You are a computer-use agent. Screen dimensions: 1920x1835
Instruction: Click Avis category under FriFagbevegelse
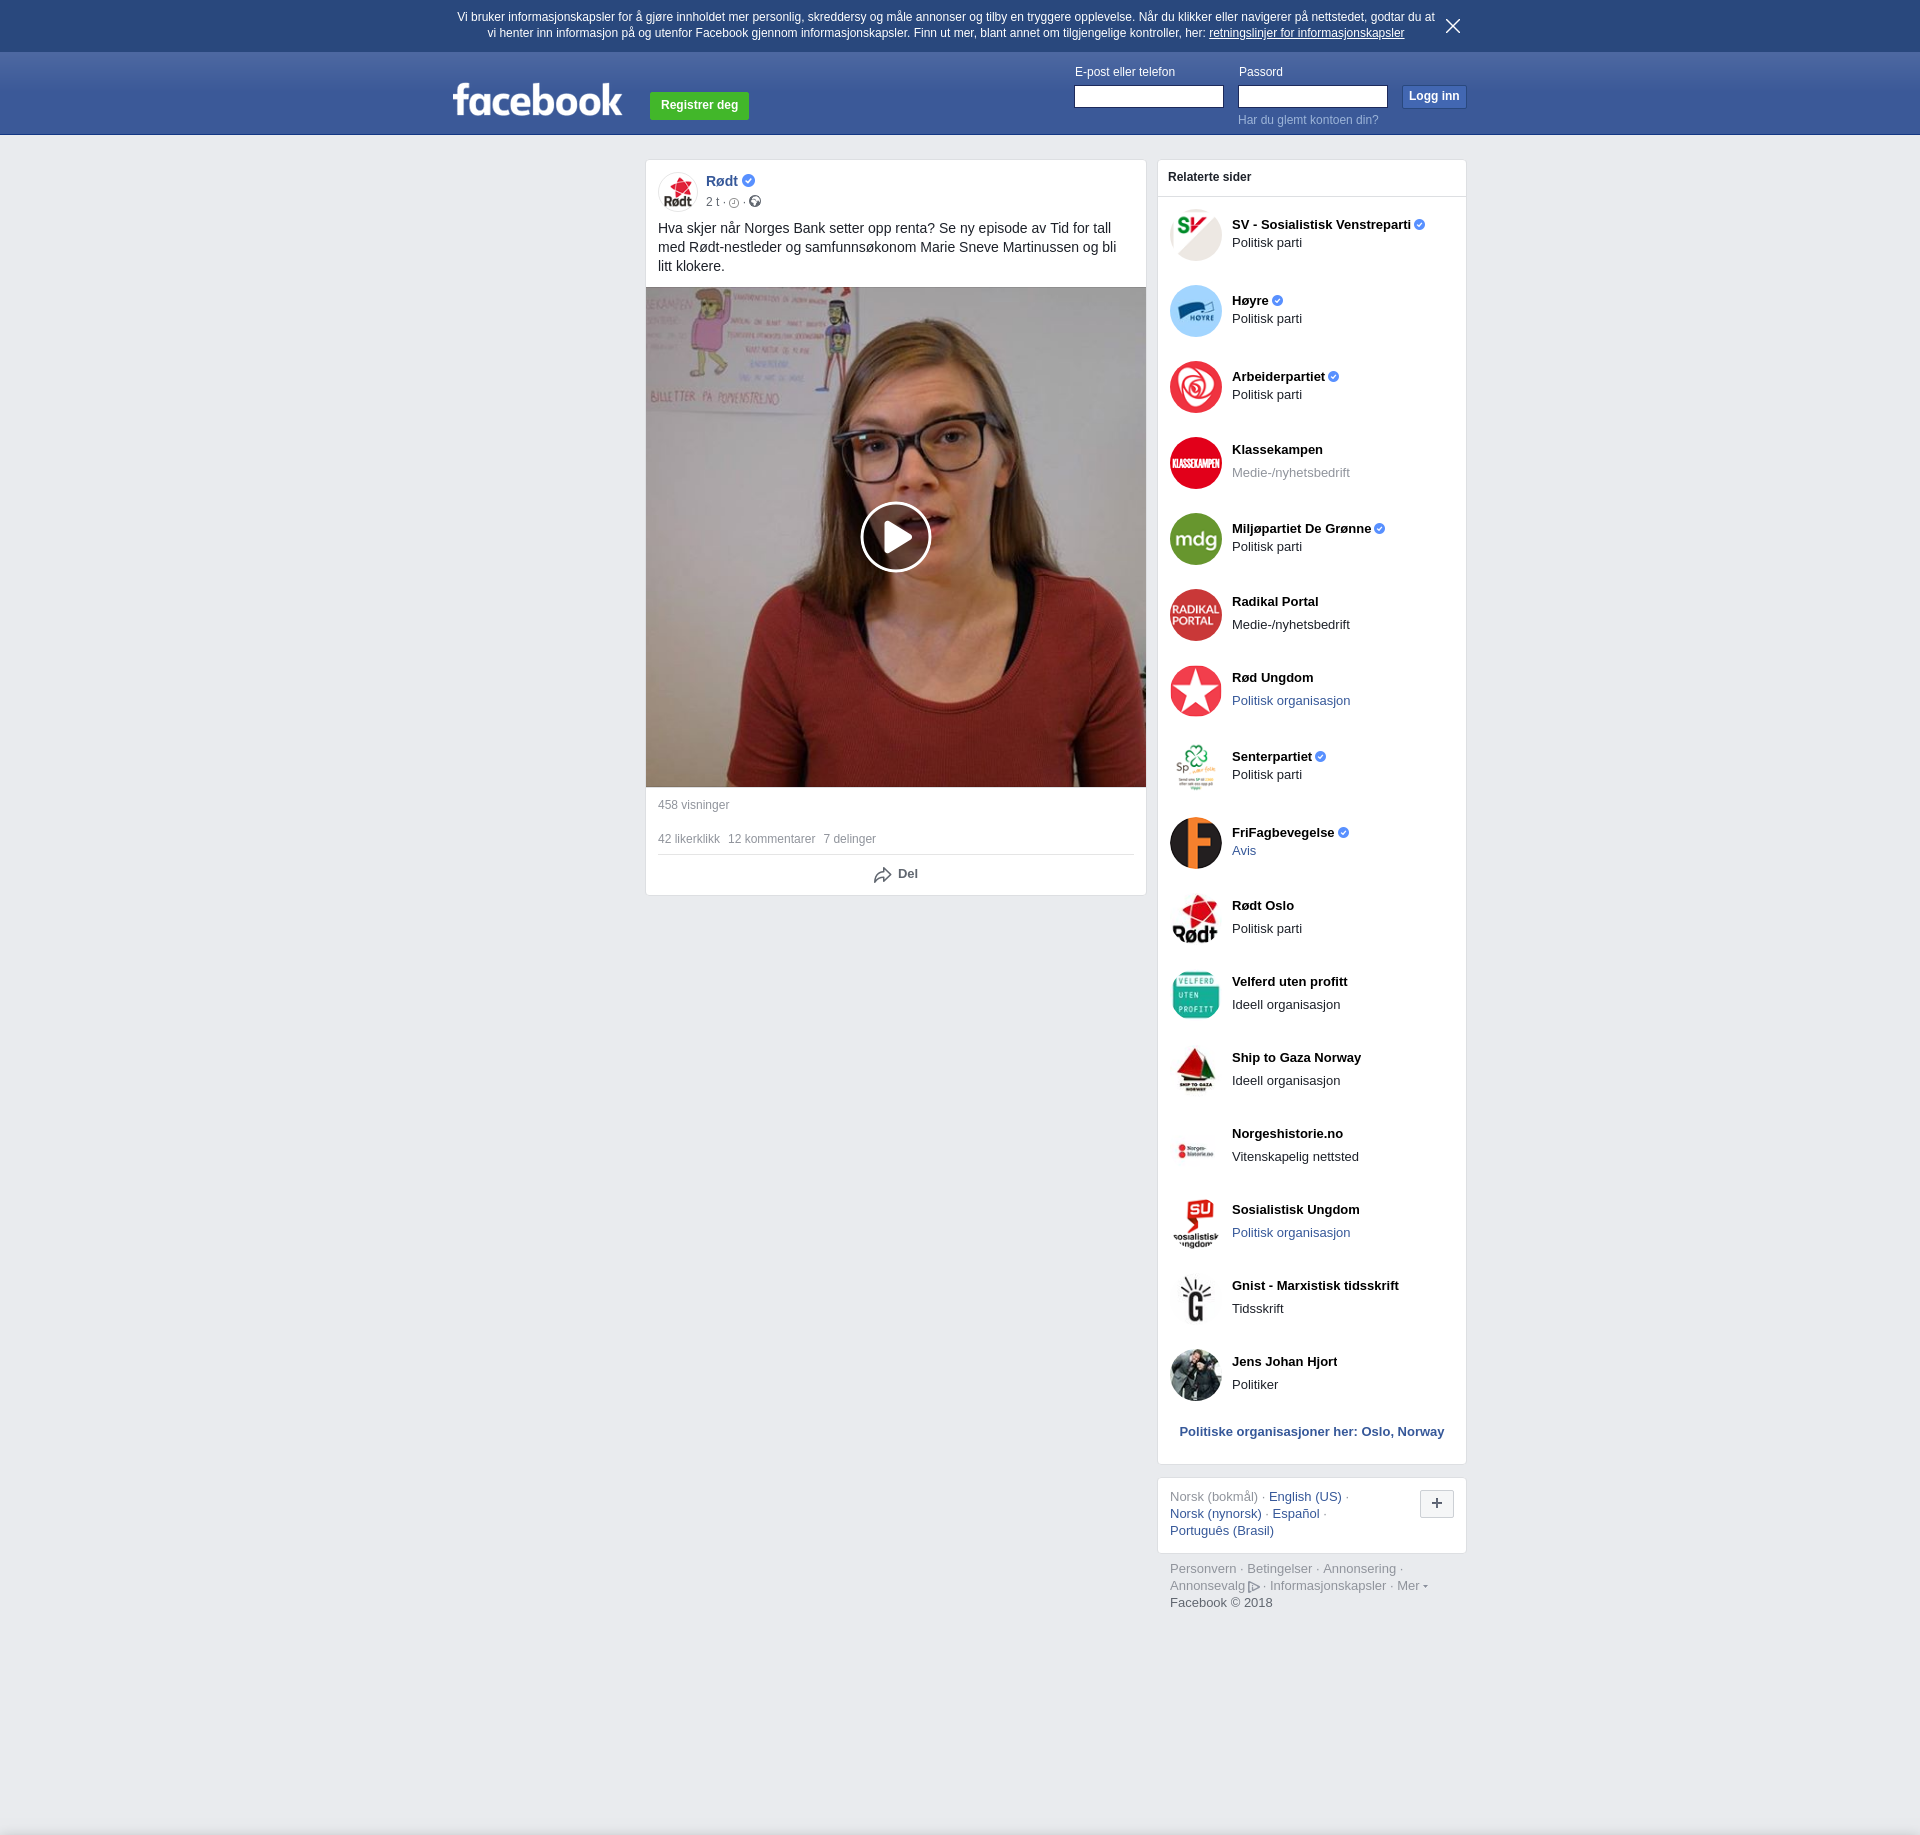click(x=1244, y=851)
